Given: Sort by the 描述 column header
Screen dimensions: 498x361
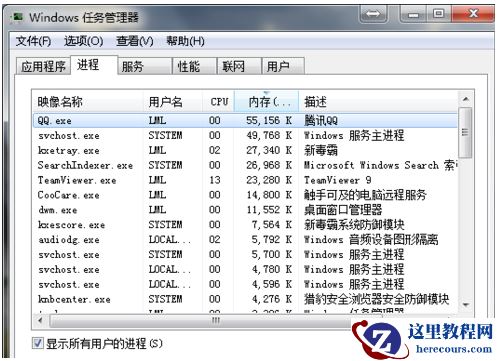Looking at the screenshot, I should pyautogui.click(x=378, y=102).
